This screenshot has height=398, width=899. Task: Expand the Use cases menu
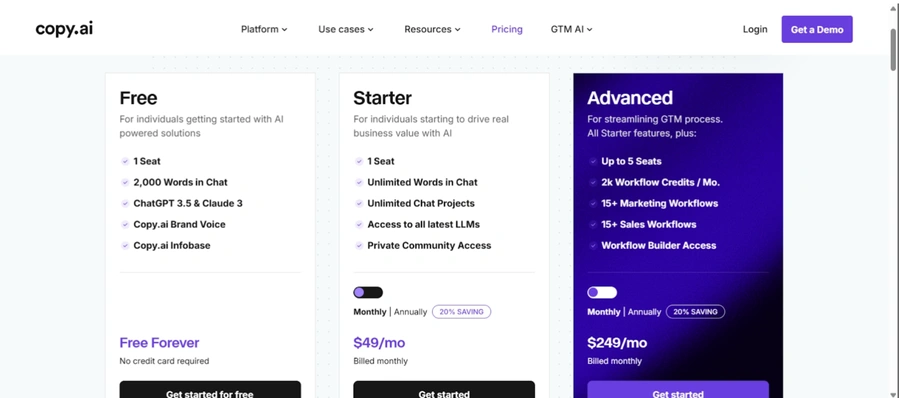346,29
